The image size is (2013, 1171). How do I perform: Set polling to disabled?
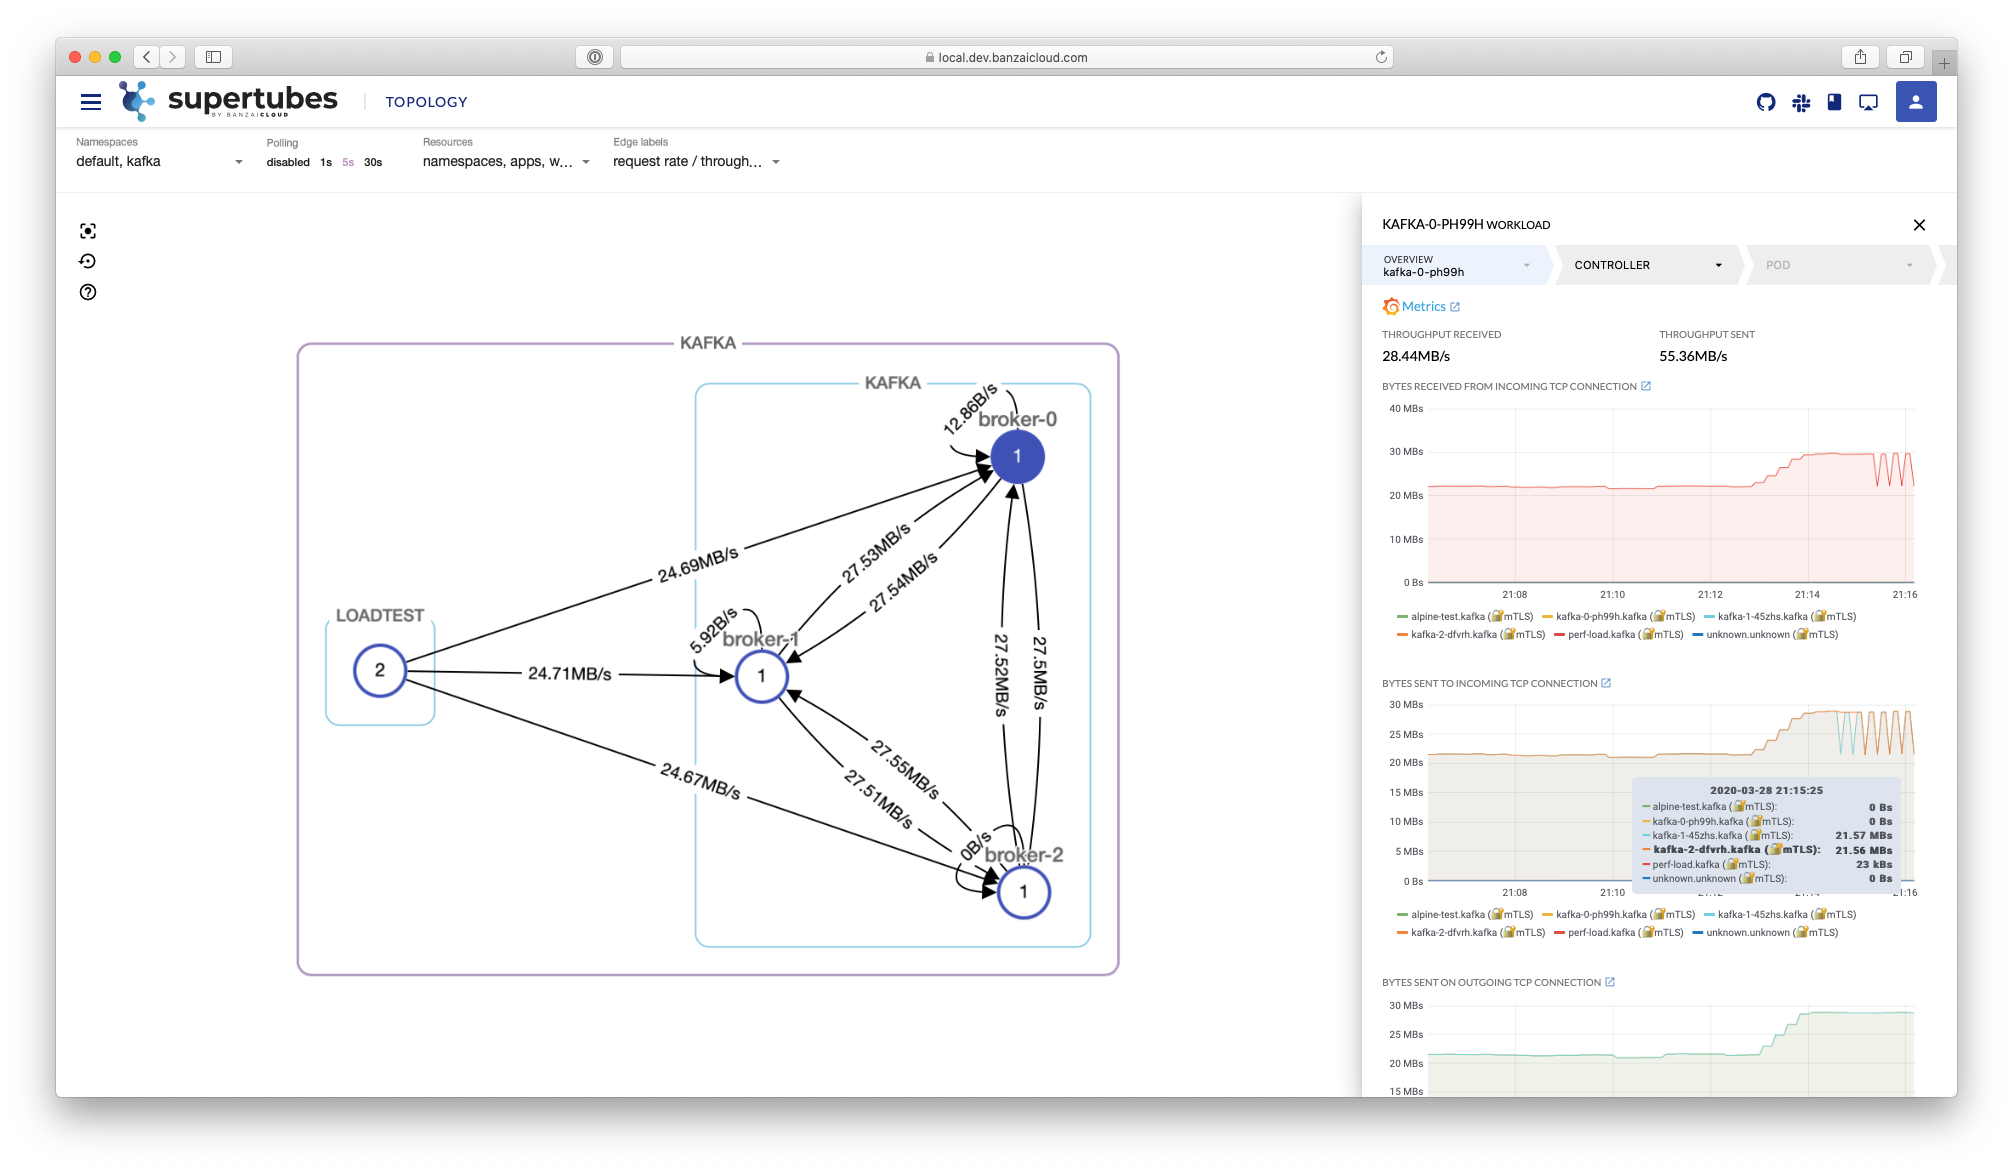click(x=288, y=162)
